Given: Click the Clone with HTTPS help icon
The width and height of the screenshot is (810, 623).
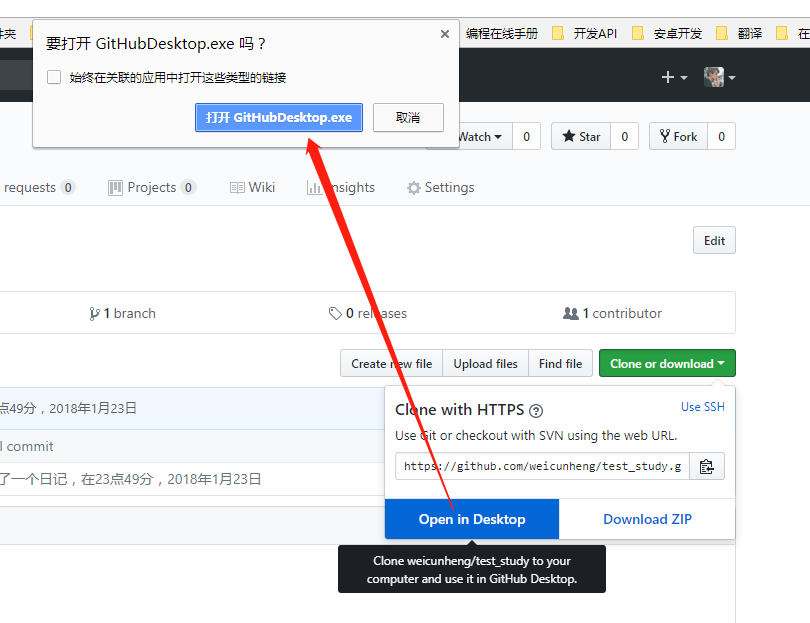Looking at the screenshot, I should tap(536, 411).
